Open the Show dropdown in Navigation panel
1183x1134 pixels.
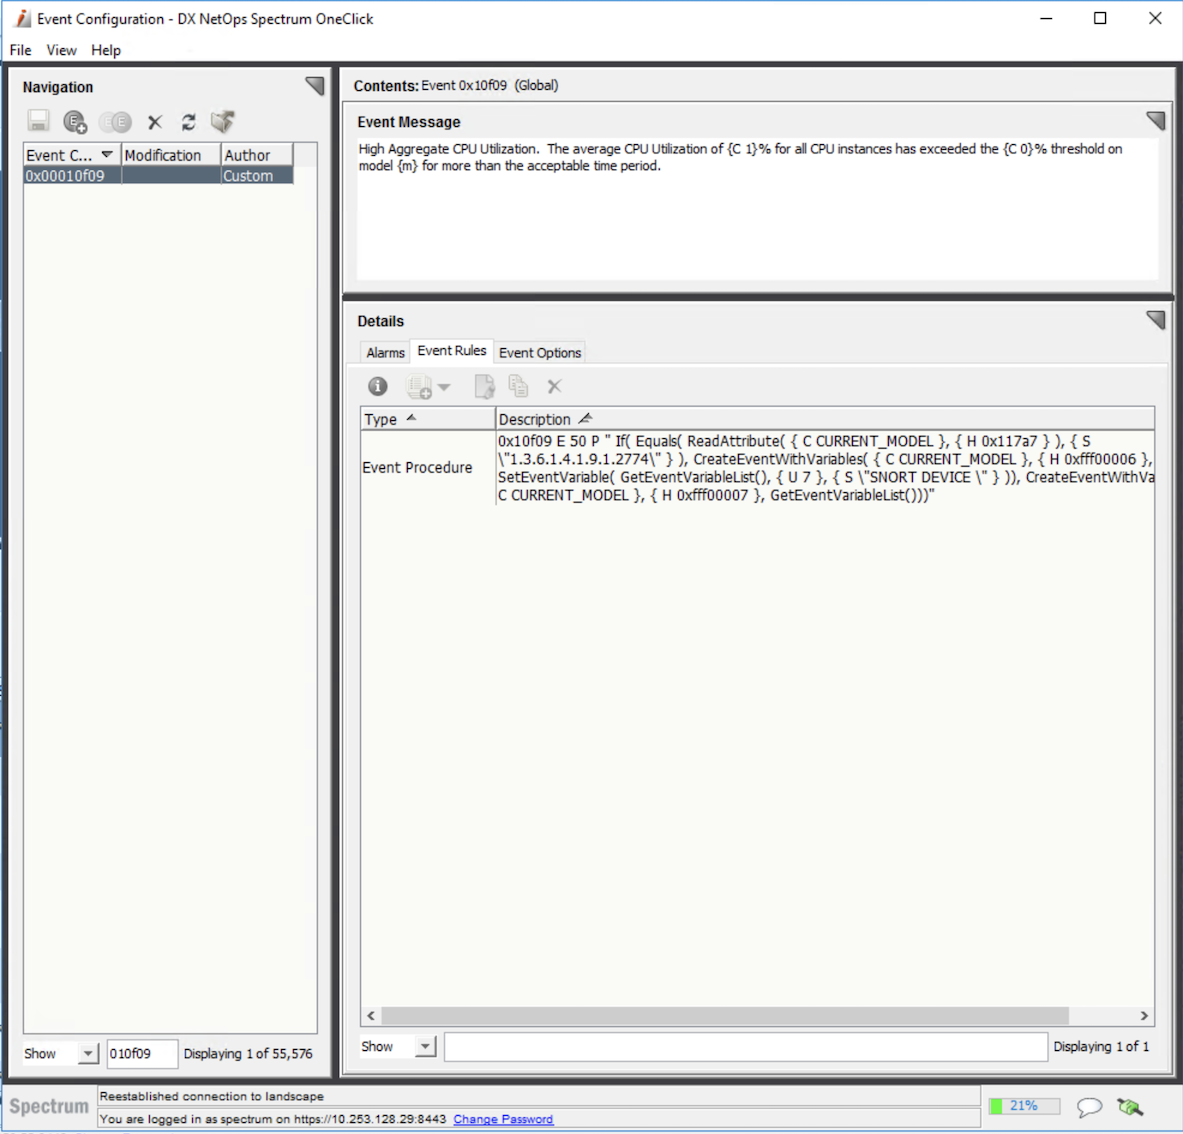(88, 1053)
